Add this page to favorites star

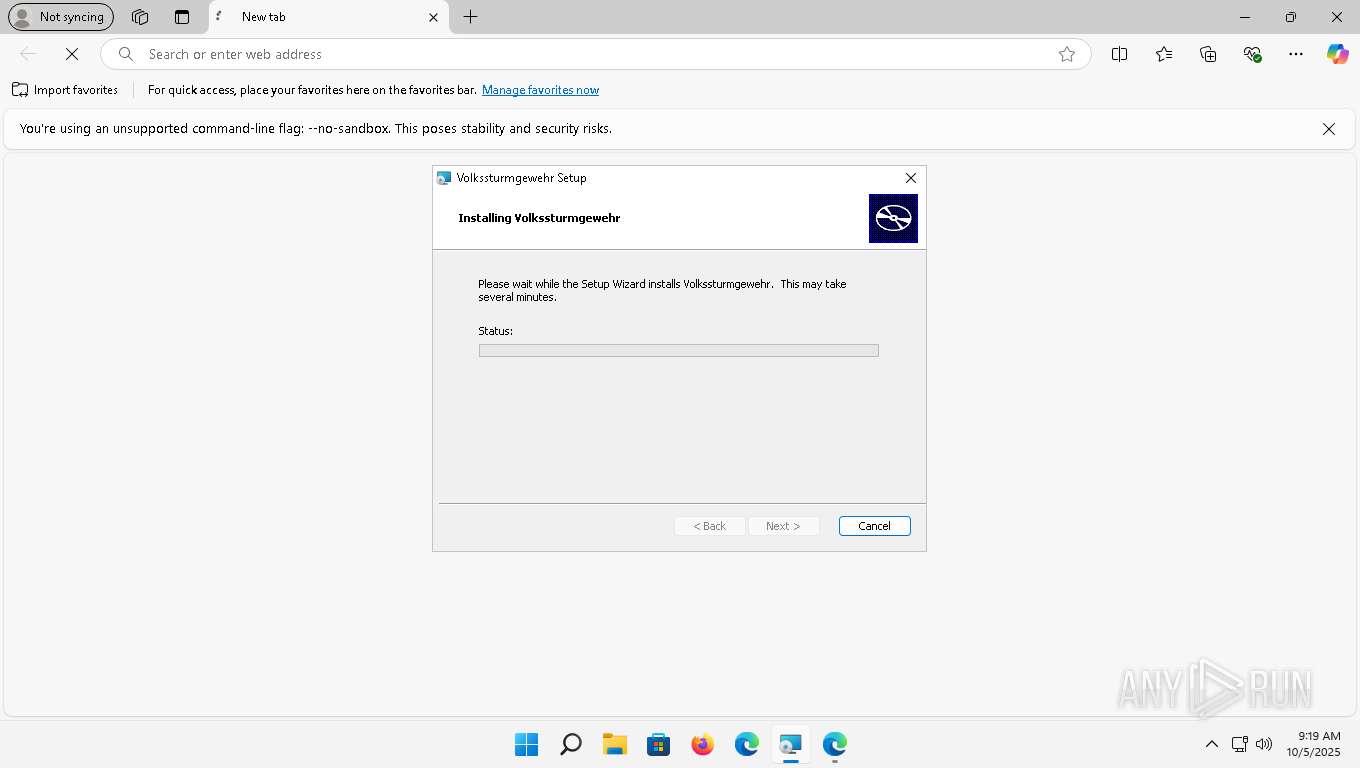(1067, 54)
